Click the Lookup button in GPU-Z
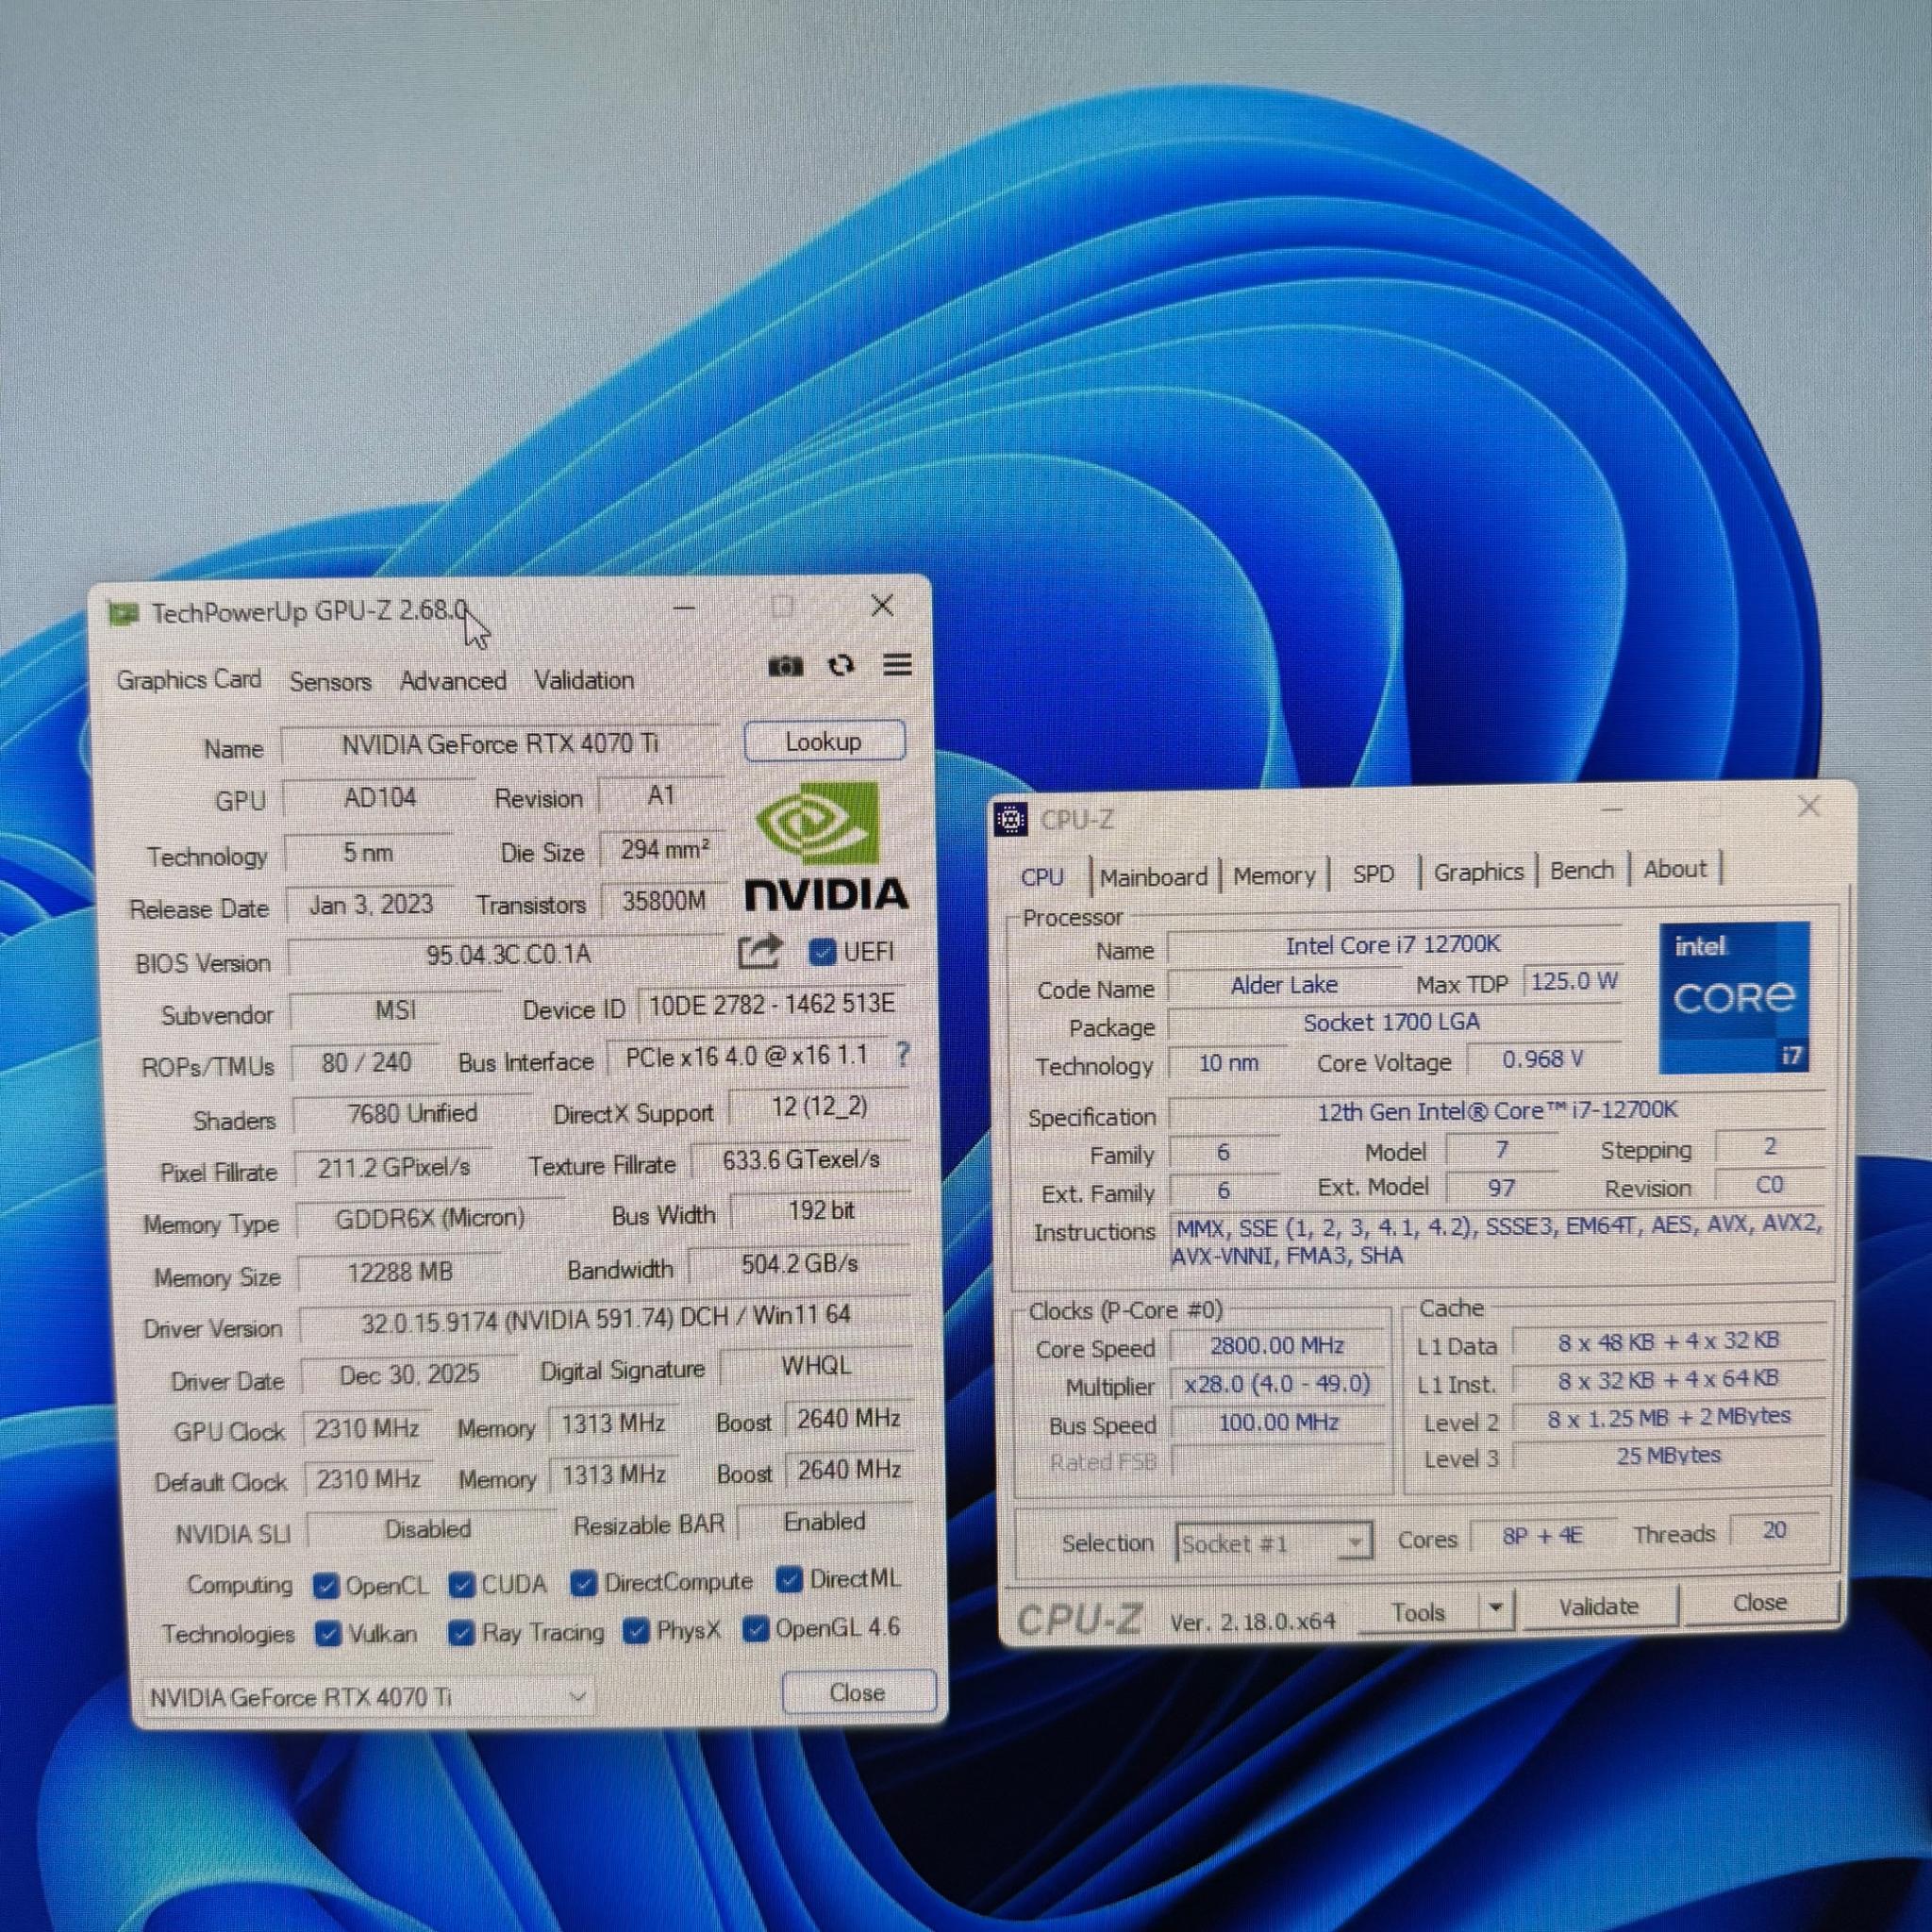Screen dimensions: 1932x1932 coord(825,742)
